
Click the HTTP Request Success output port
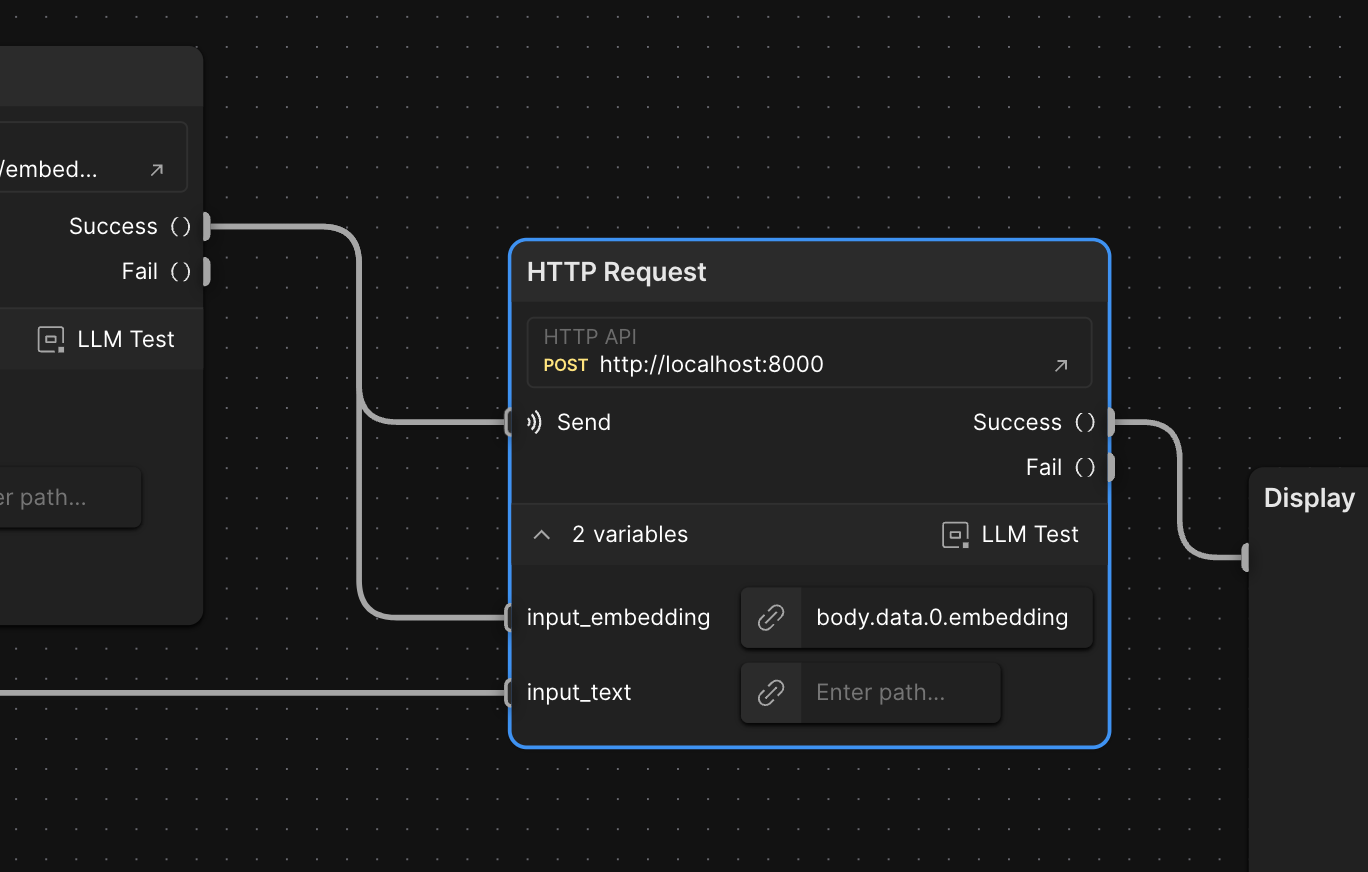[x=1110, y=423]
